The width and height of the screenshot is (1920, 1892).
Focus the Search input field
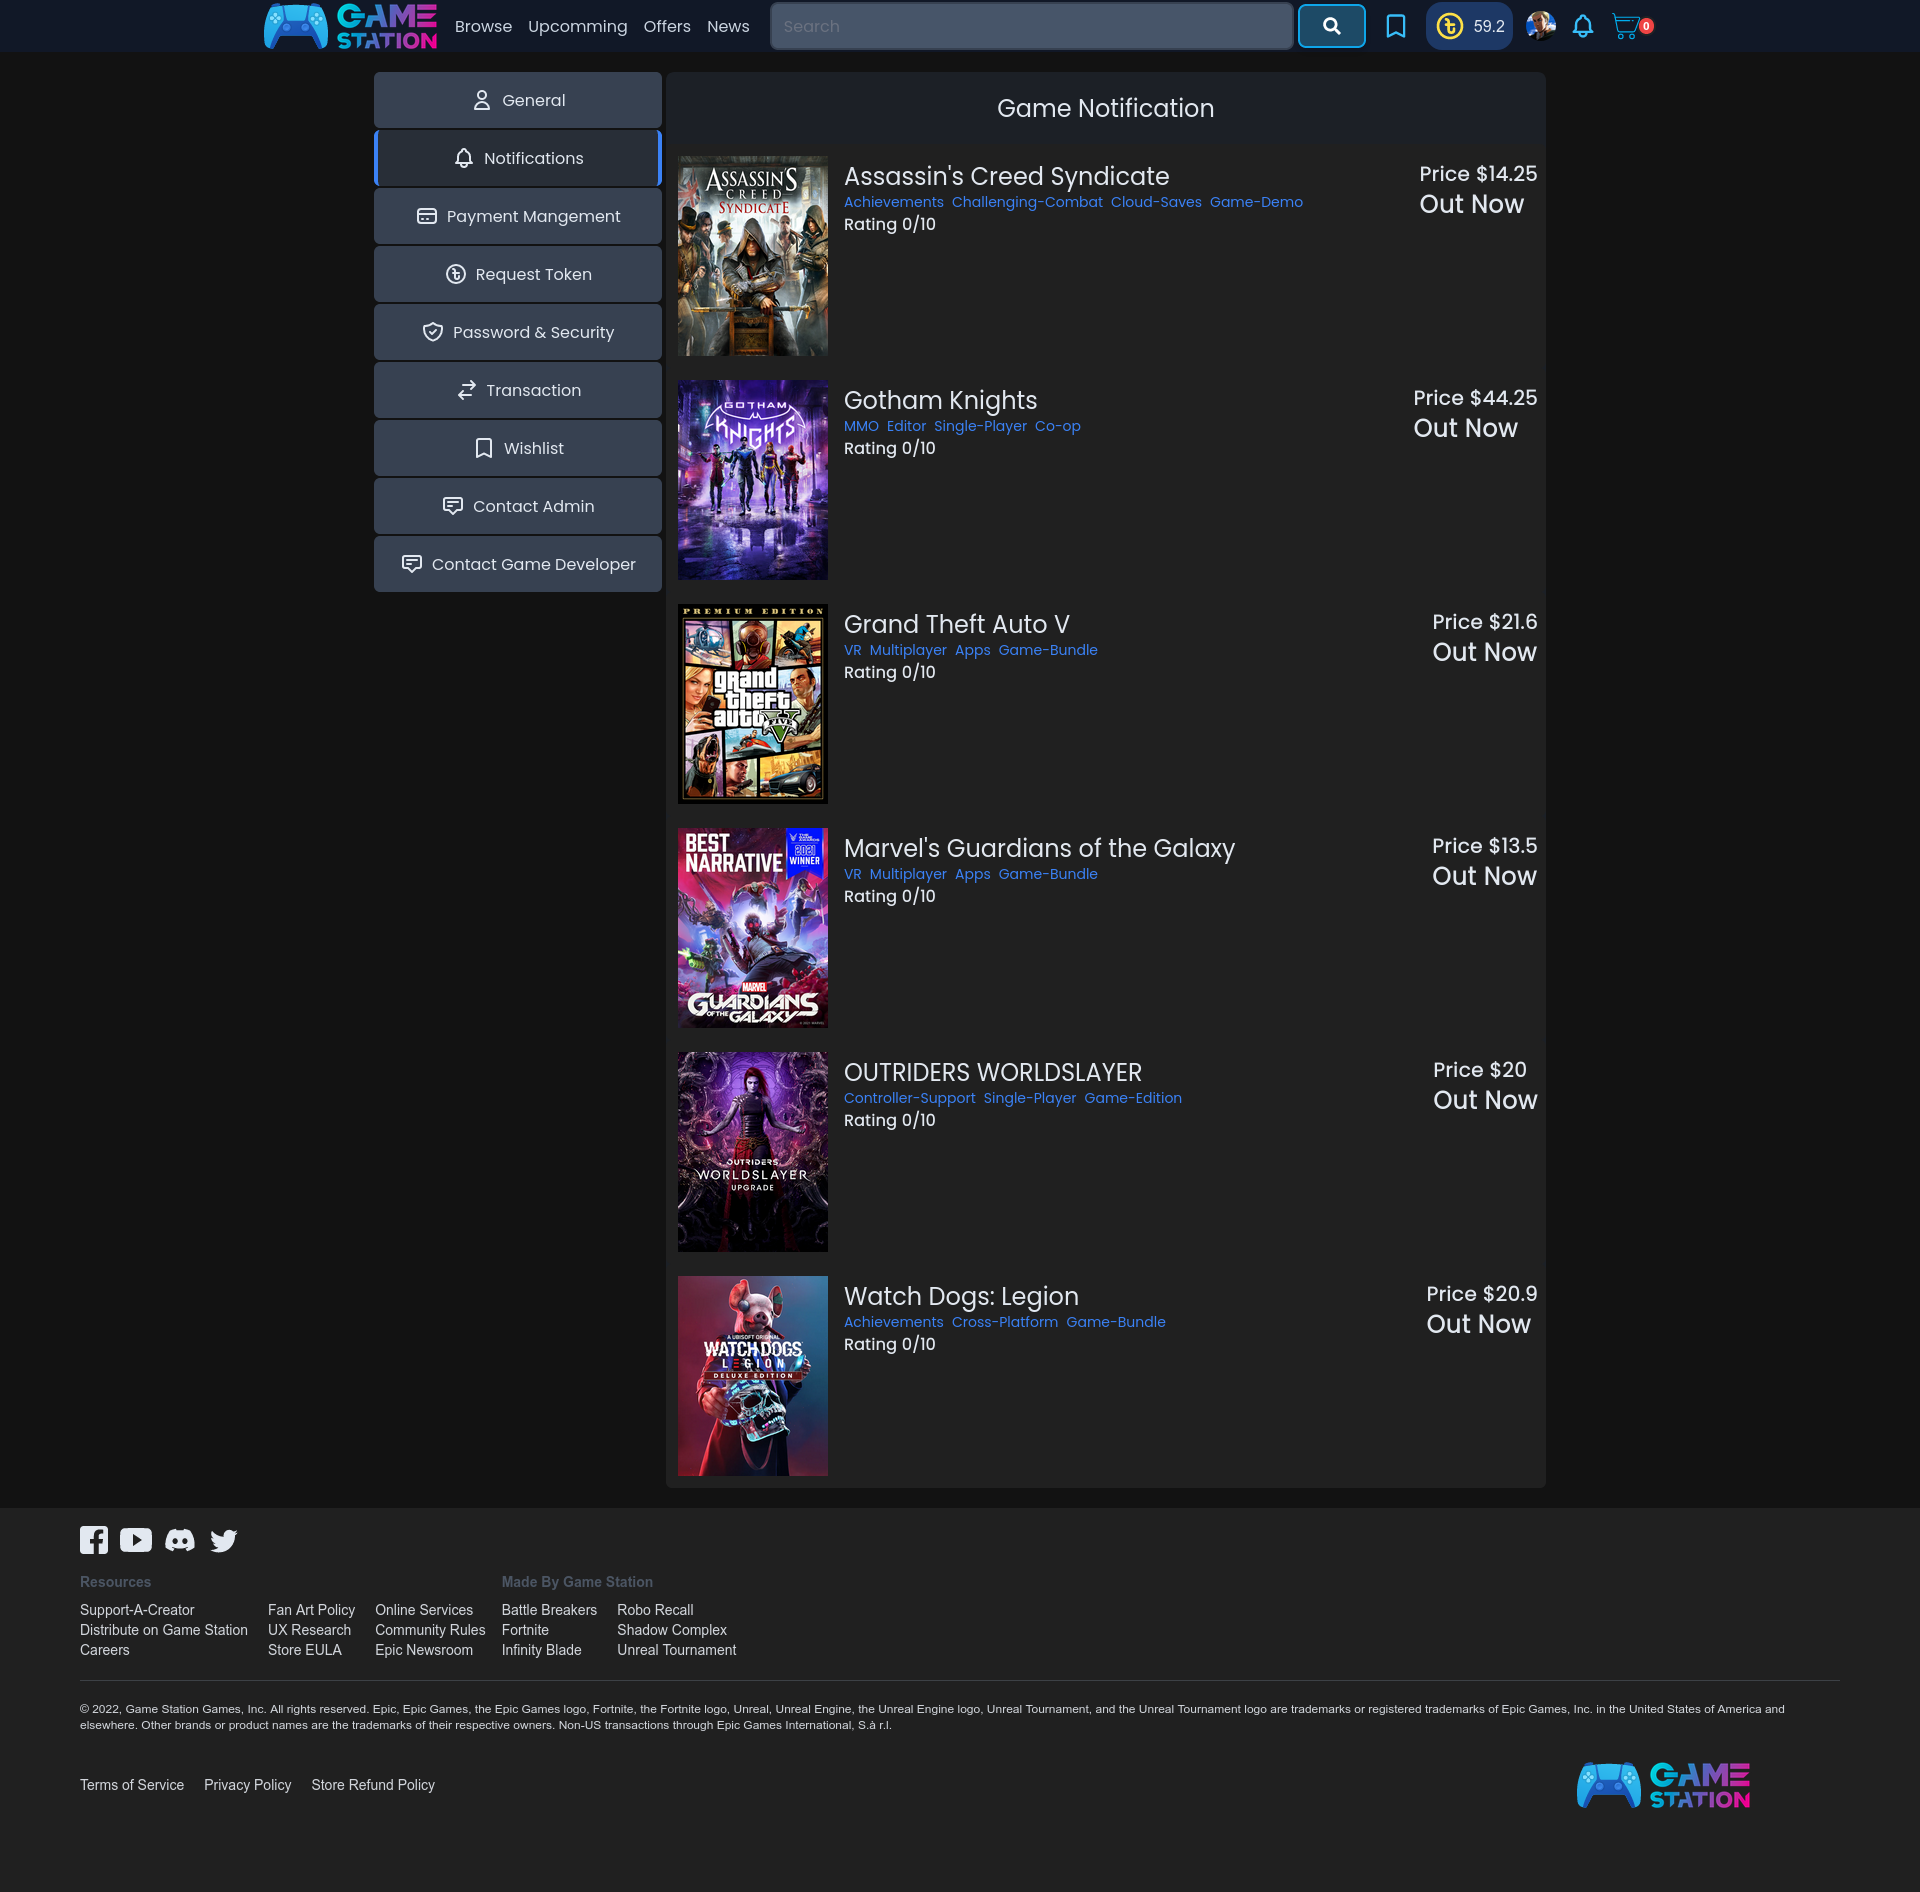tap(1030, 26)
